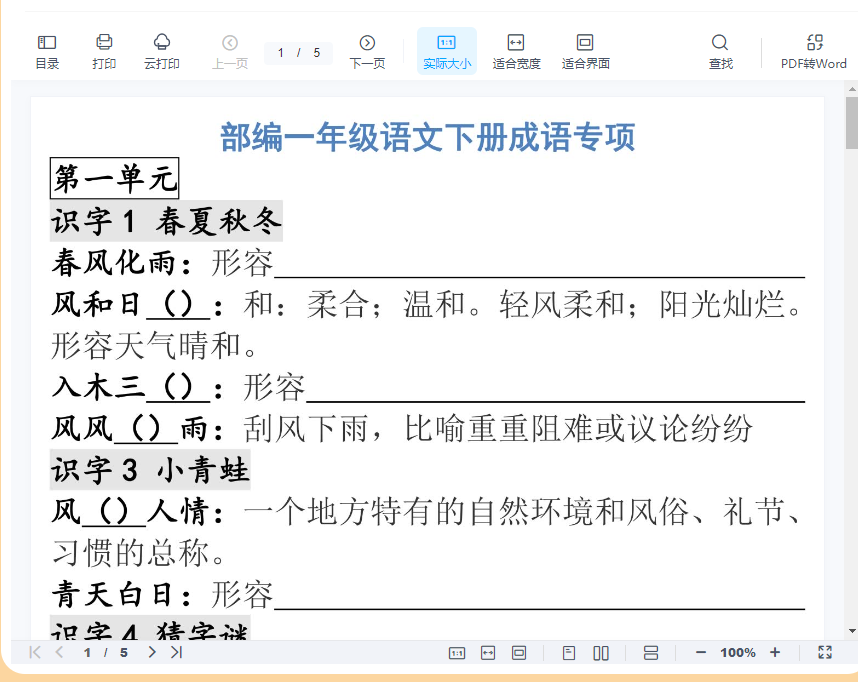Image resolution: width=858 pixels, height=682 pixels.
Task: Jump to the last page in status bar
Action: (176, 652)
